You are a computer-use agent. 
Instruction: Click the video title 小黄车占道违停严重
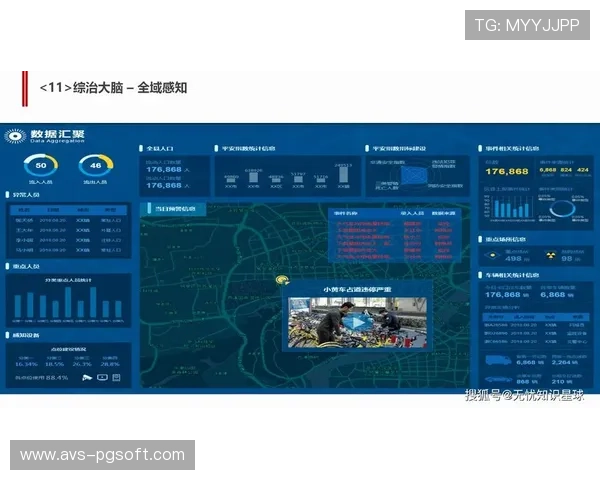tap(357, 290)
